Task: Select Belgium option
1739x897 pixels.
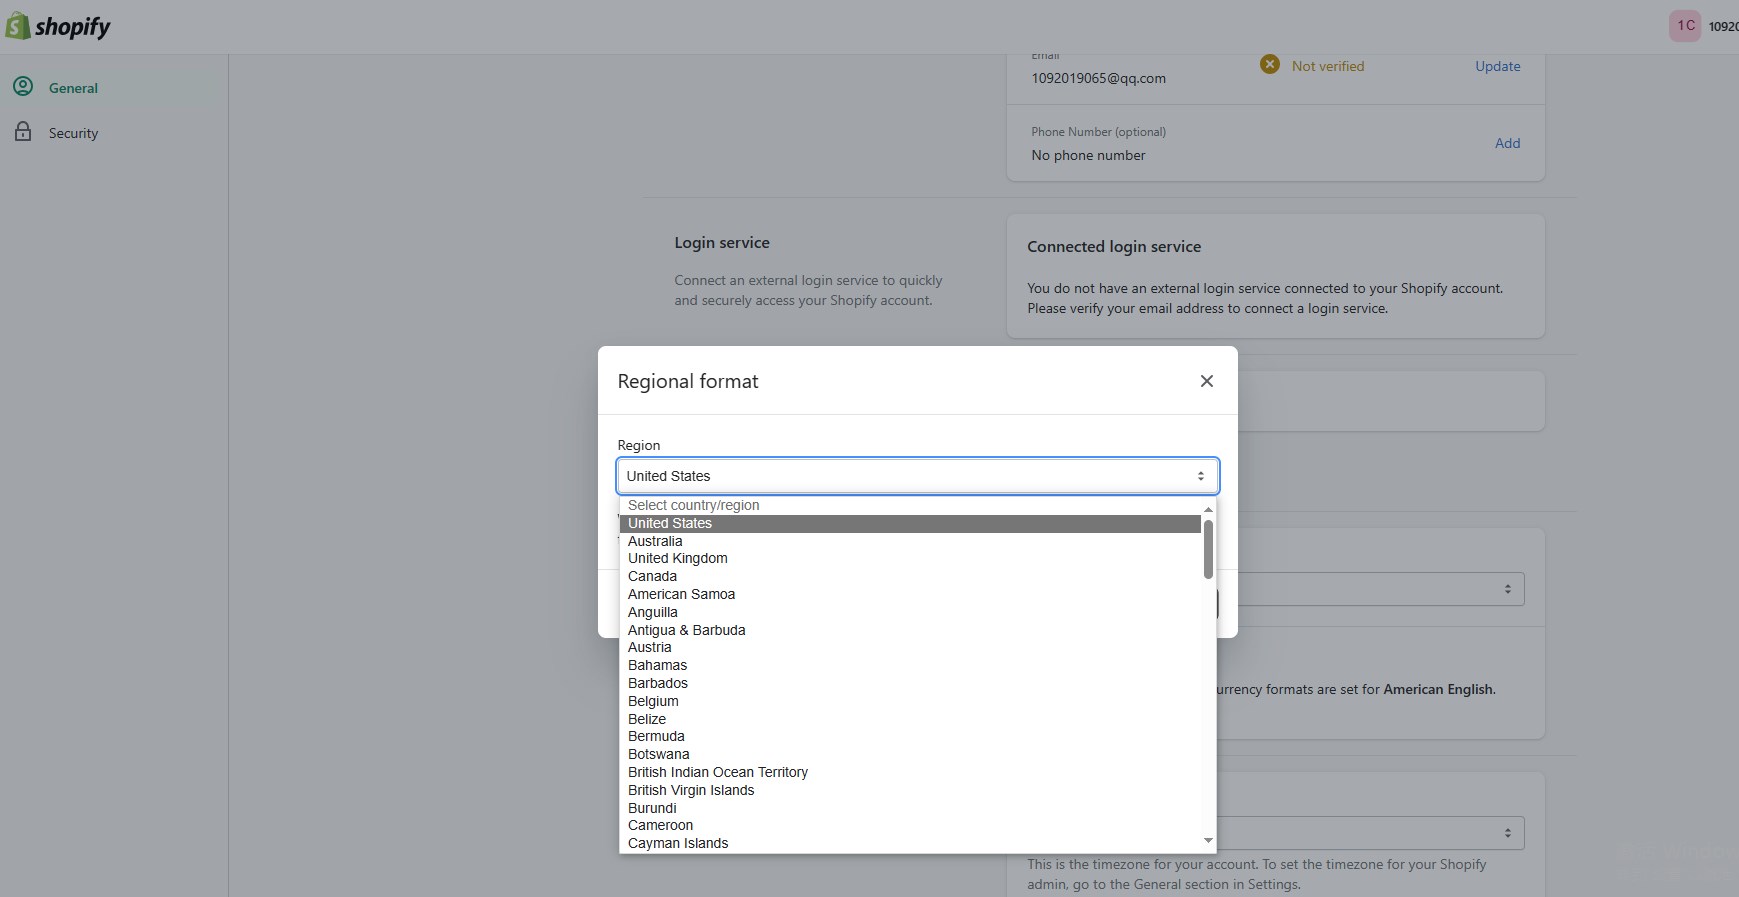Action: coord(910,701)
